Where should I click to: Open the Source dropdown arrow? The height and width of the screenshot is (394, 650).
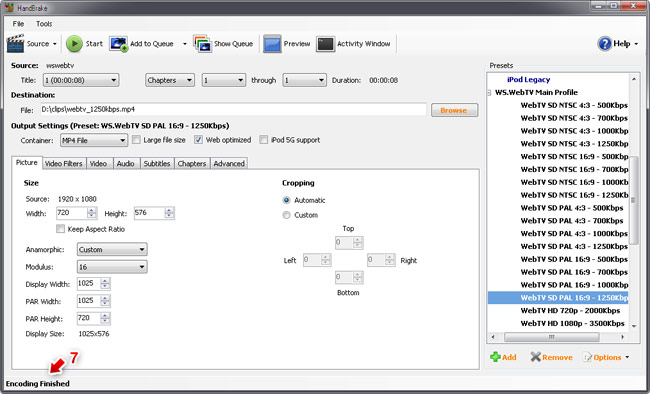pyautogui.click(x=55, y=44)
